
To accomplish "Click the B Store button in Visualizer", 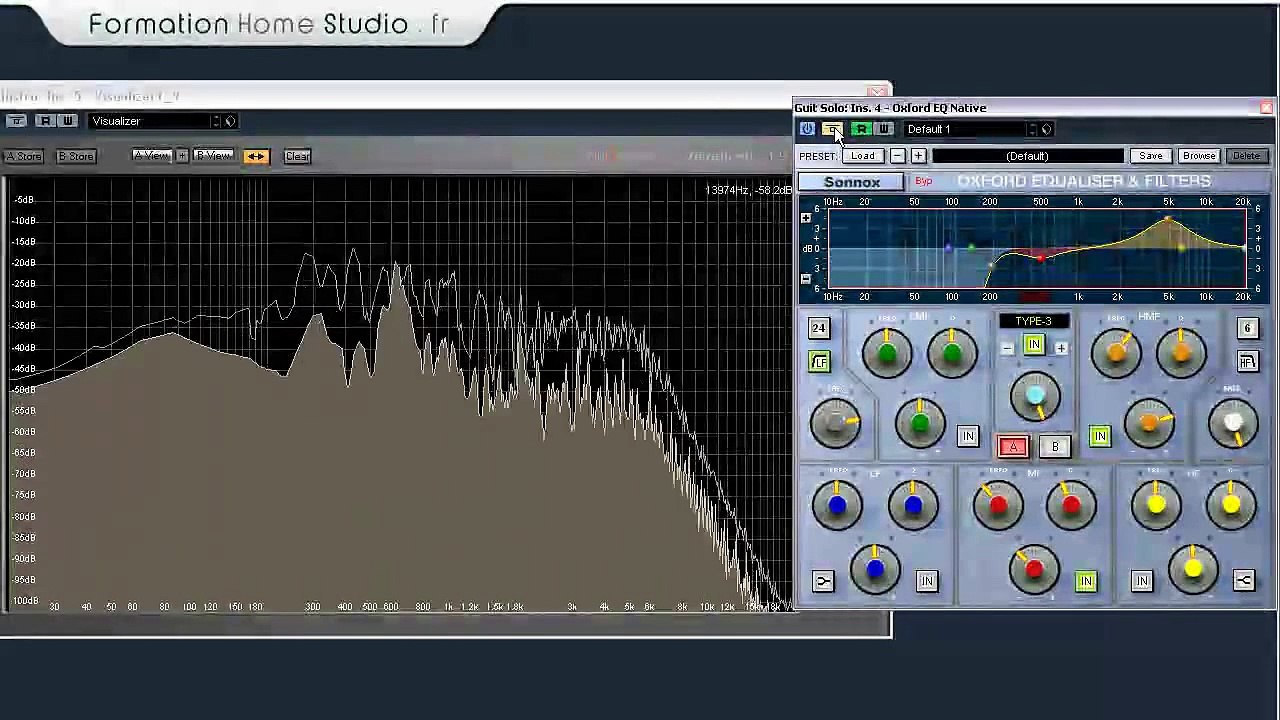I will click(x=76, y=156).
